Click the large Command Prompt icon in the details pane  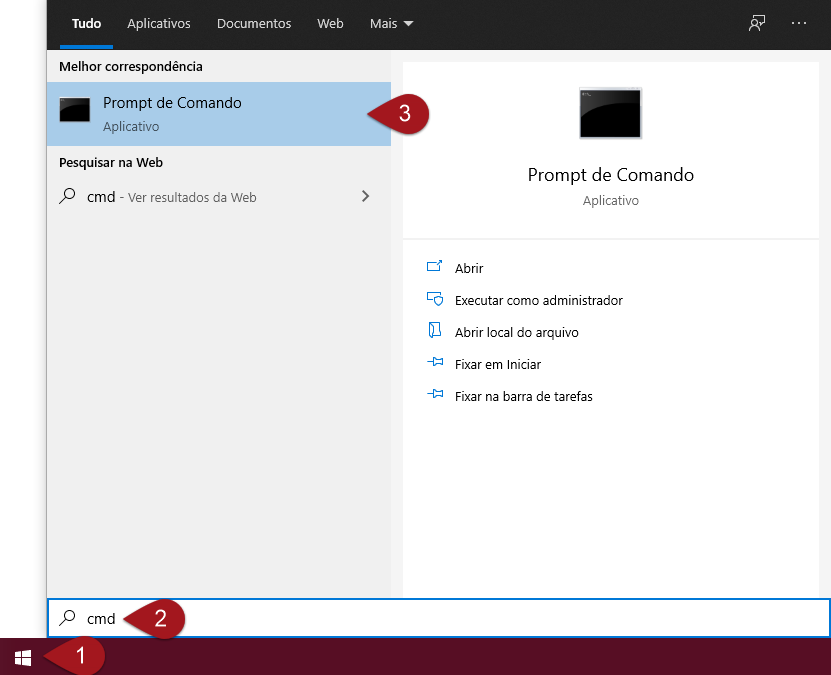(x=610, y=113)
